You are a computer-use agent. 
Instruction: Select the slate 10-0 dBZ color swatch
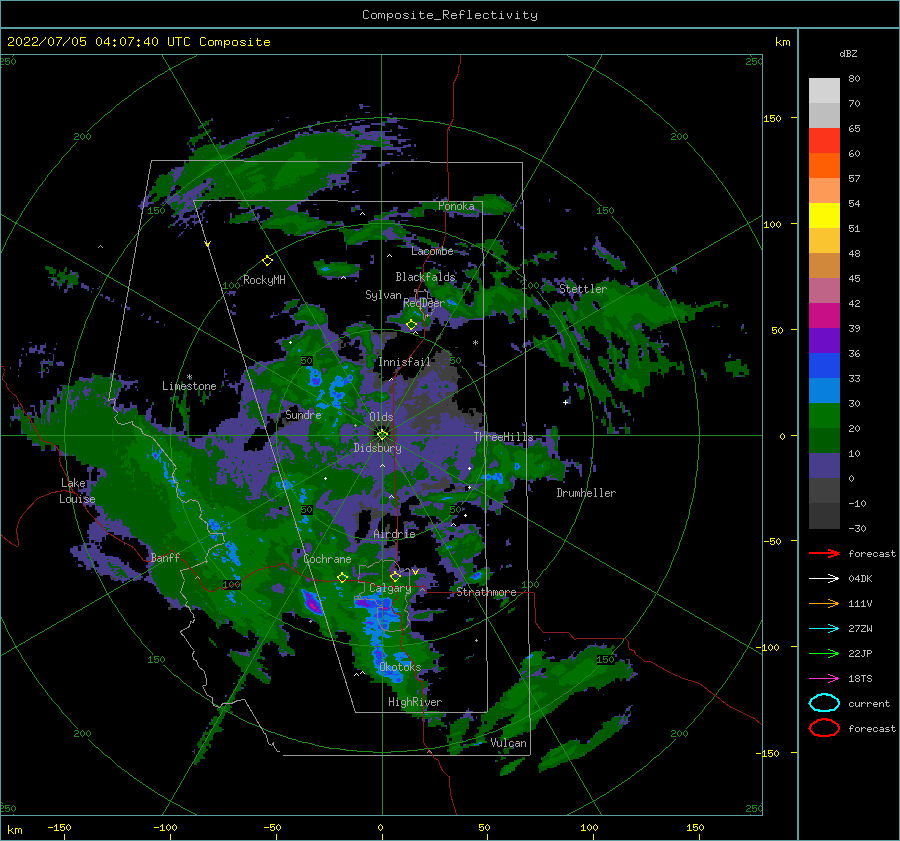point(824,466)
